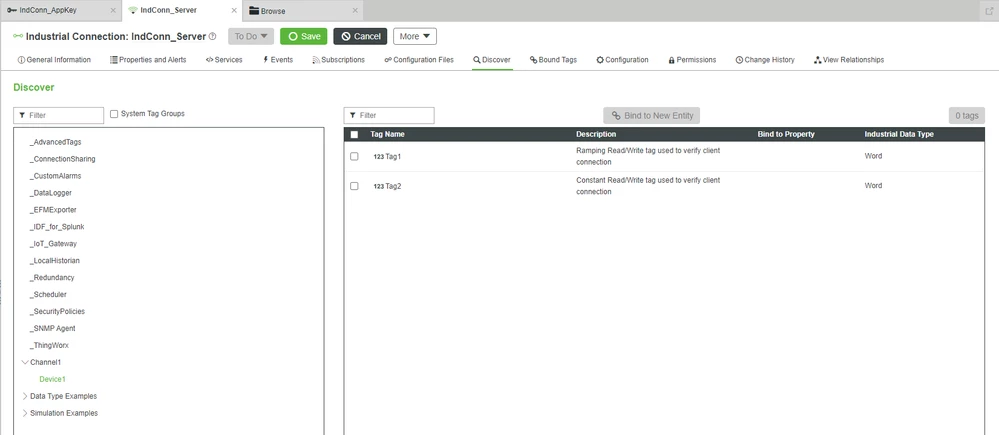The height and width of the screenshot is (435, 999).
Task: Expand the Simulation Examples node
Action: coord(25,413)
